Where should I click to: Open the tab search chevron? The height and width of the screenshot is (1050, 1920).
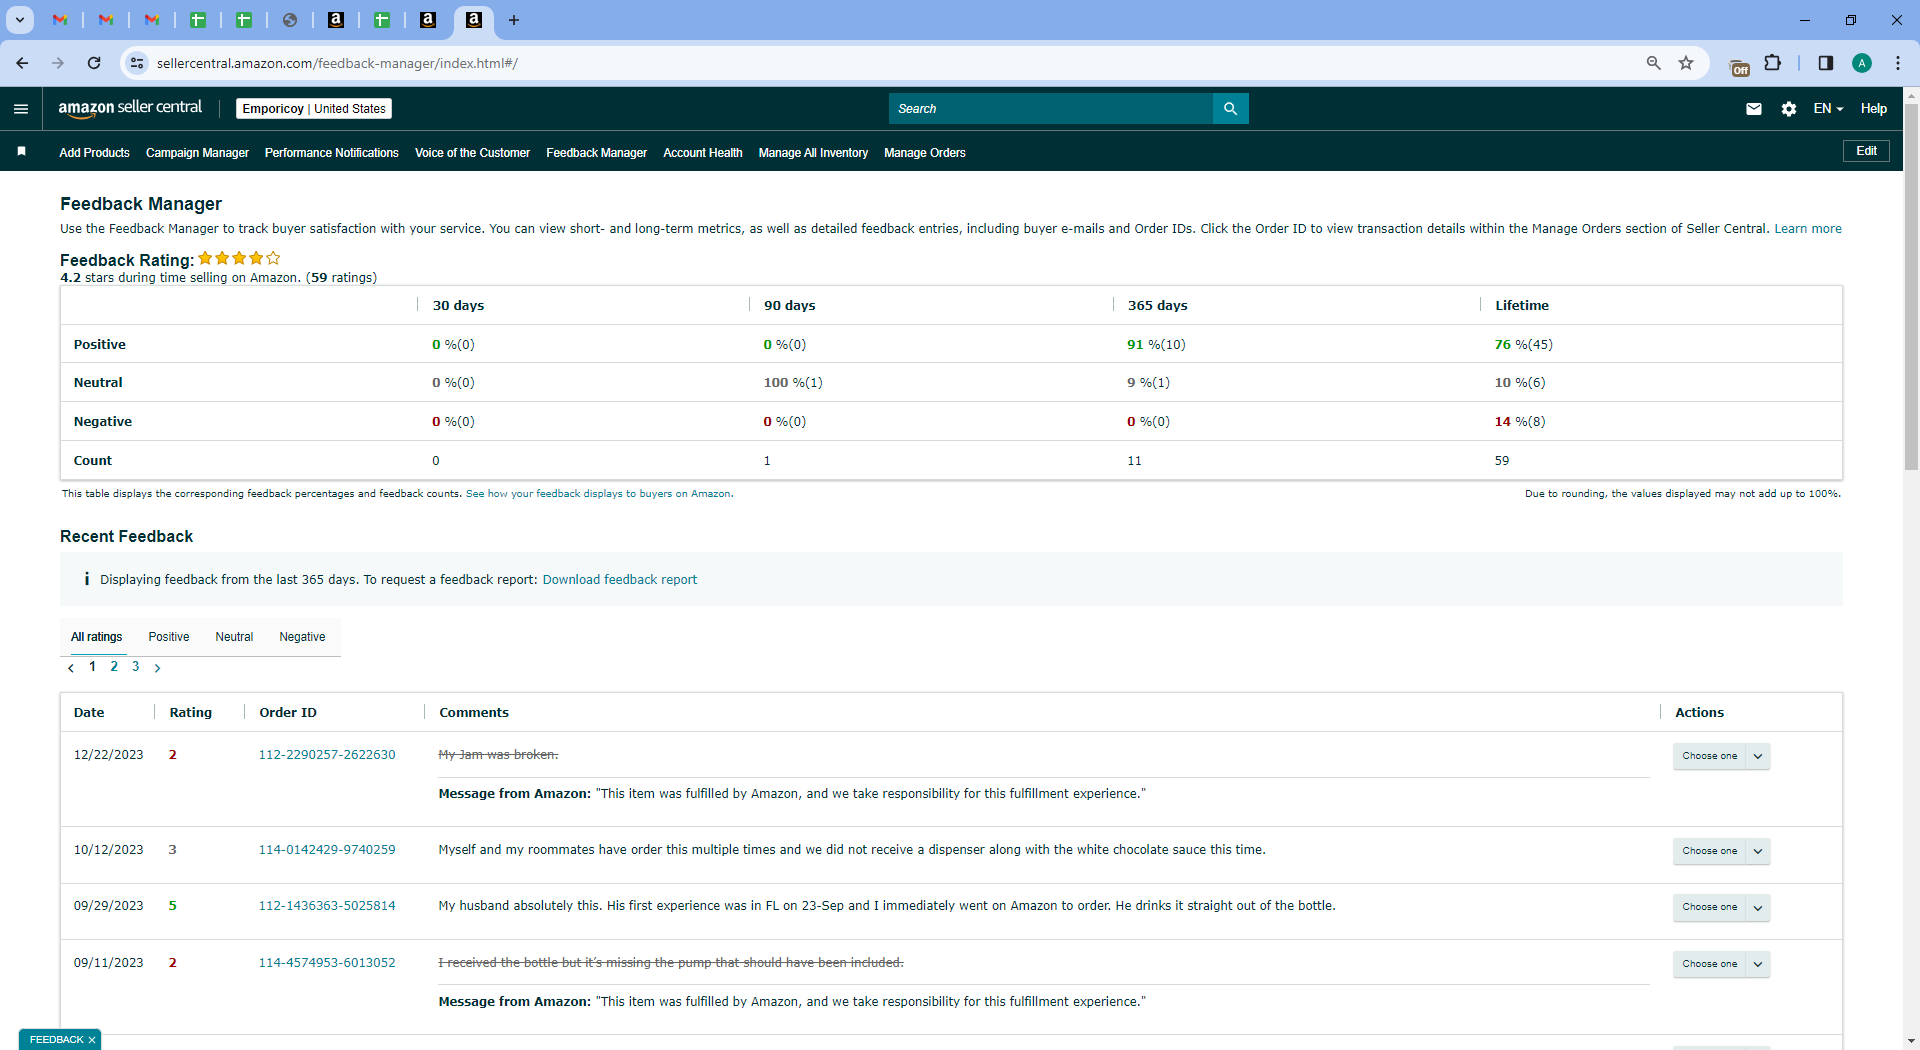tap(20, 20)
